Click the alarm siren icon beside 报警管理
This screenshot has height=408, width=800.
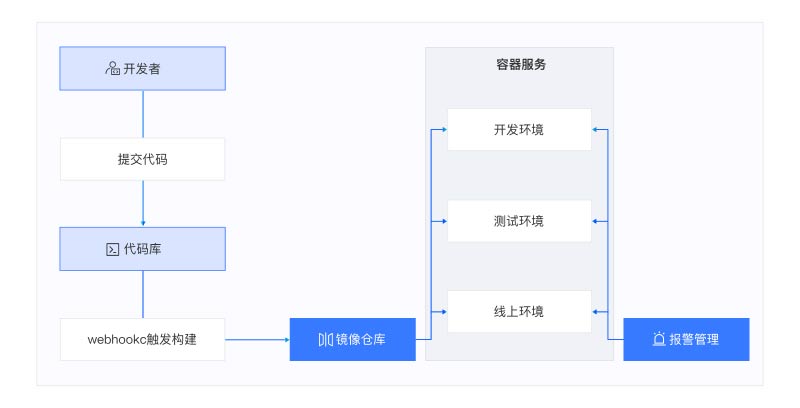[659, 340]
